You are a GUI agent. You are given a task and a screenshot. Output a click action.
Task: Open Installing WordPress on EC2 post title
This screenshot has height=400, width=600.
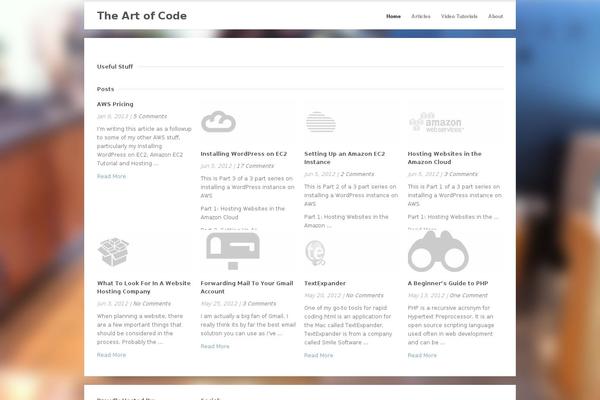(x=243, y=154)
